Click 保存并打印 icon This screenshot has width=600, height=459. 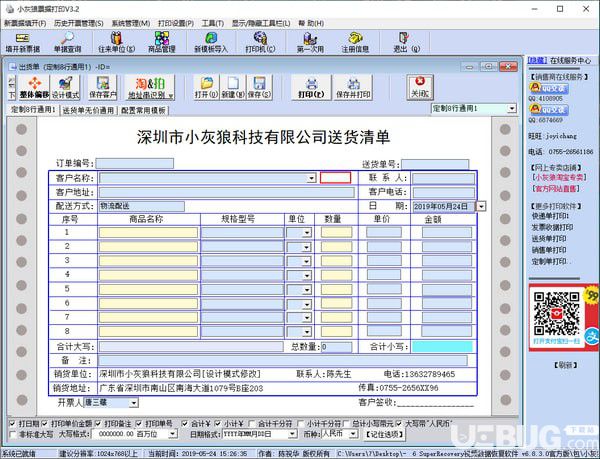353,88
